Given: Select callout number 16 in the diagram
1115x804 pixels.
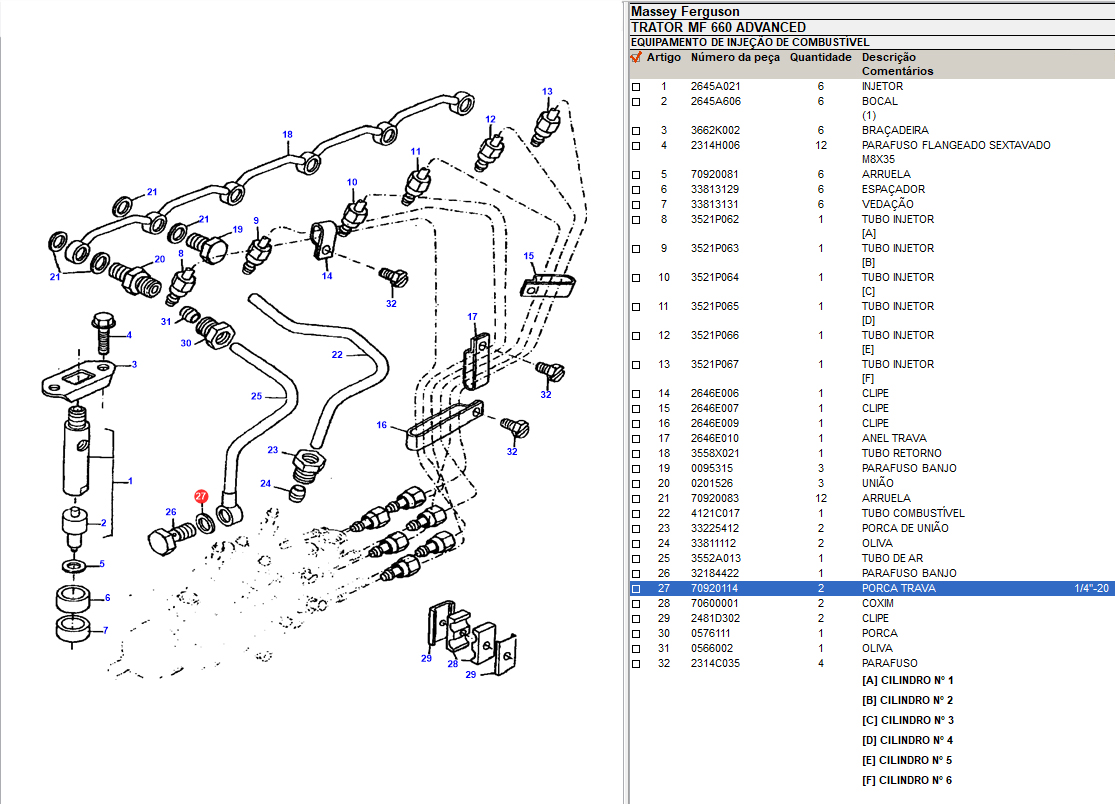Looking at the screenshot, I should pyautogui.click(x=382, y=425).
